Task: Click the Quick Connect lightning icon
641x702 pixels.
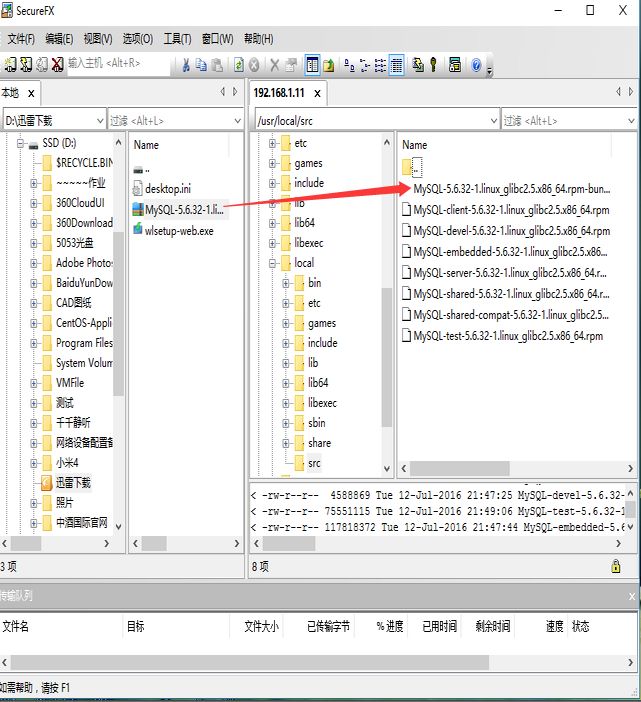Action: pyautogui.click(x=26, y=64)
